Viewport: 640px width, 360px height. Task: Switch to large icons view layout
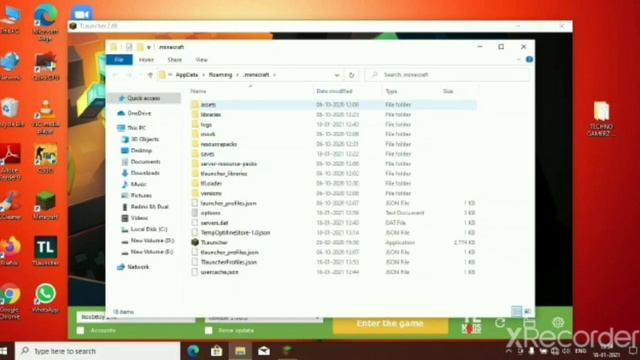528,312
